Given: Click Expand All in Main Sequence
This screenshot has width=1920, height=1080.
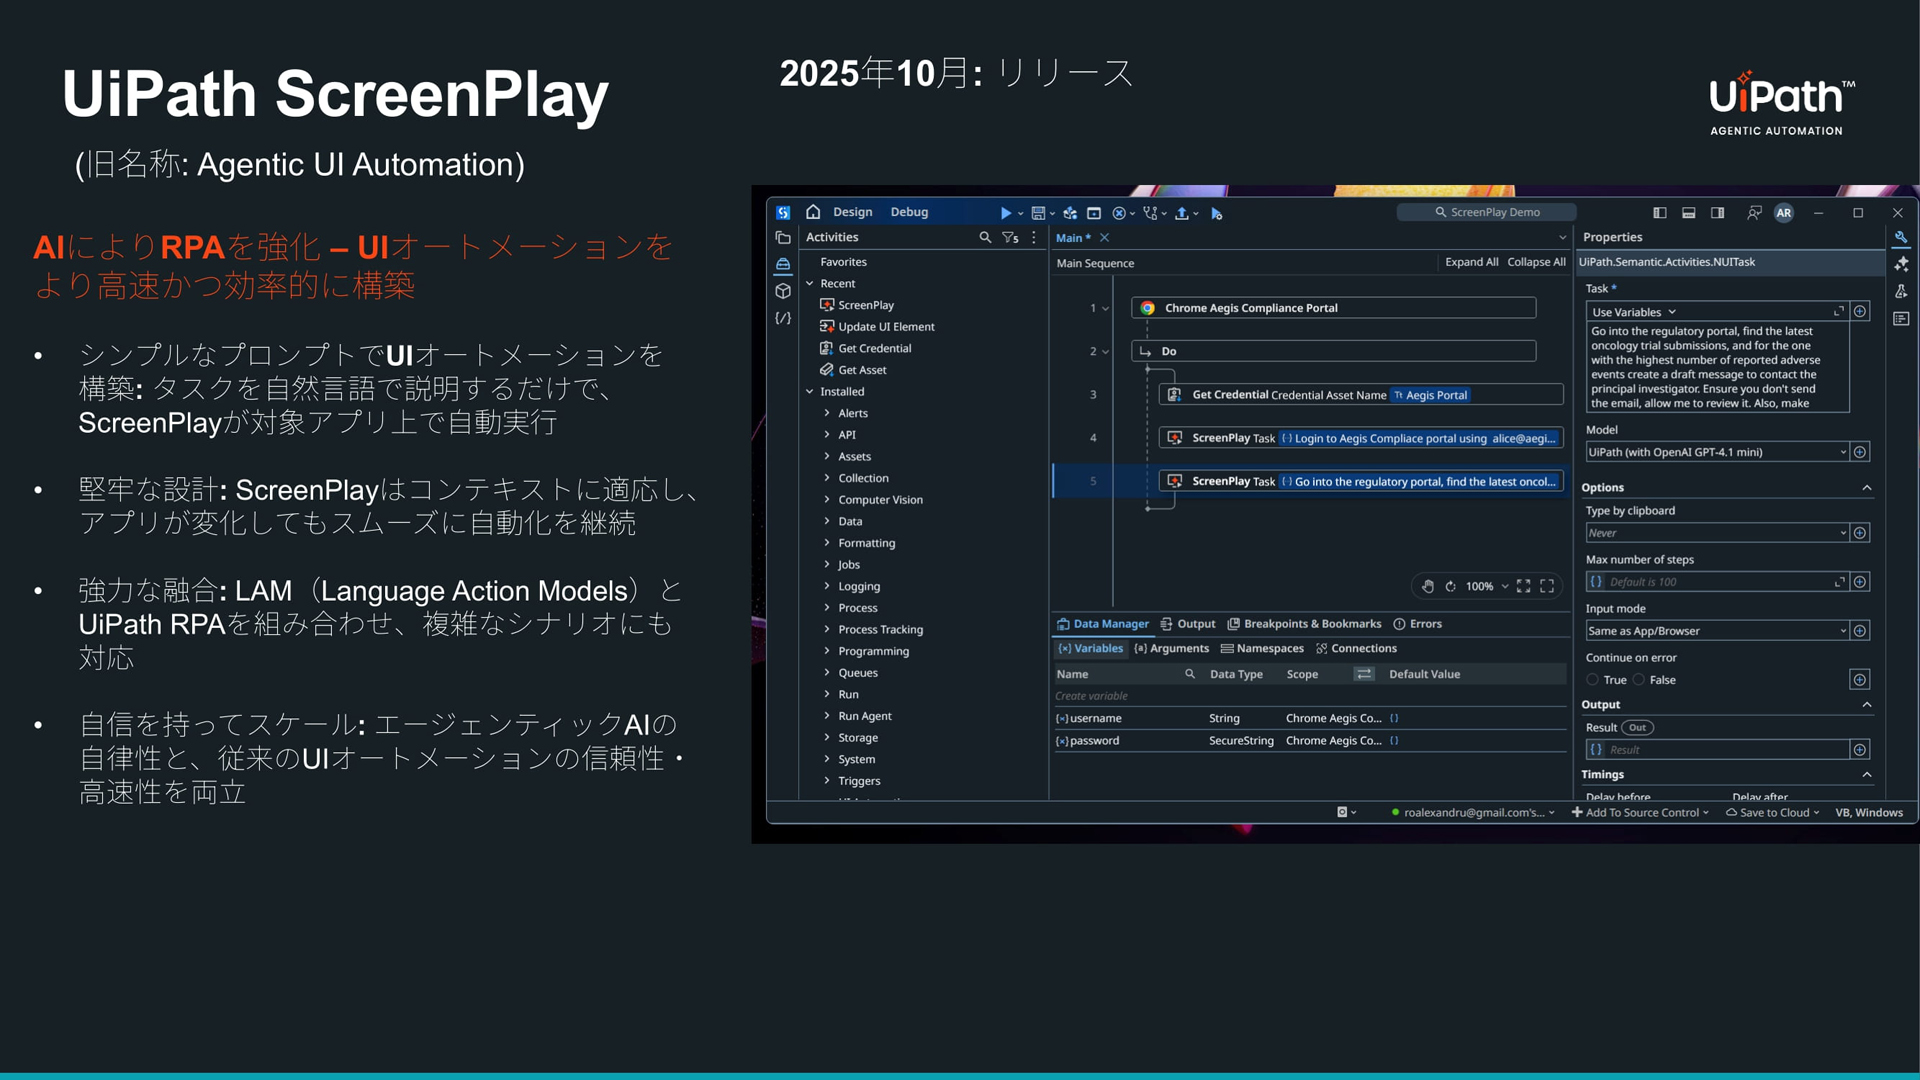Looking at the screenshot, I should (x=1471, y=262).
